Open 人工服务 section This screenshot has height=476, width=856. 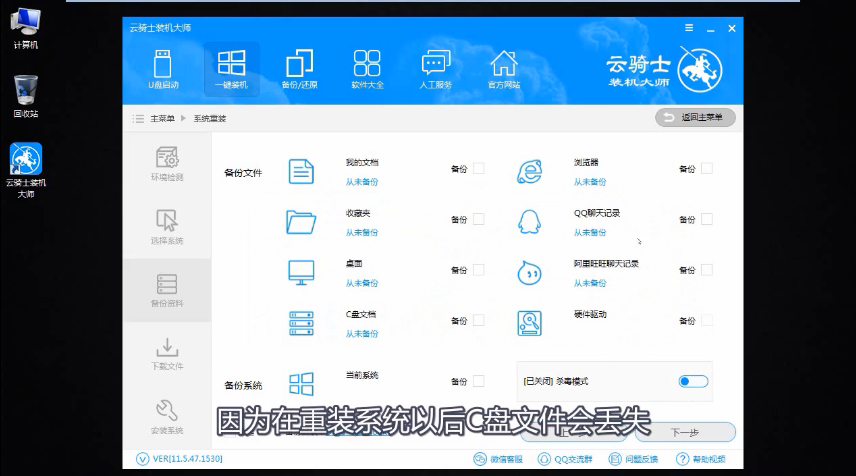coord(436,69)
